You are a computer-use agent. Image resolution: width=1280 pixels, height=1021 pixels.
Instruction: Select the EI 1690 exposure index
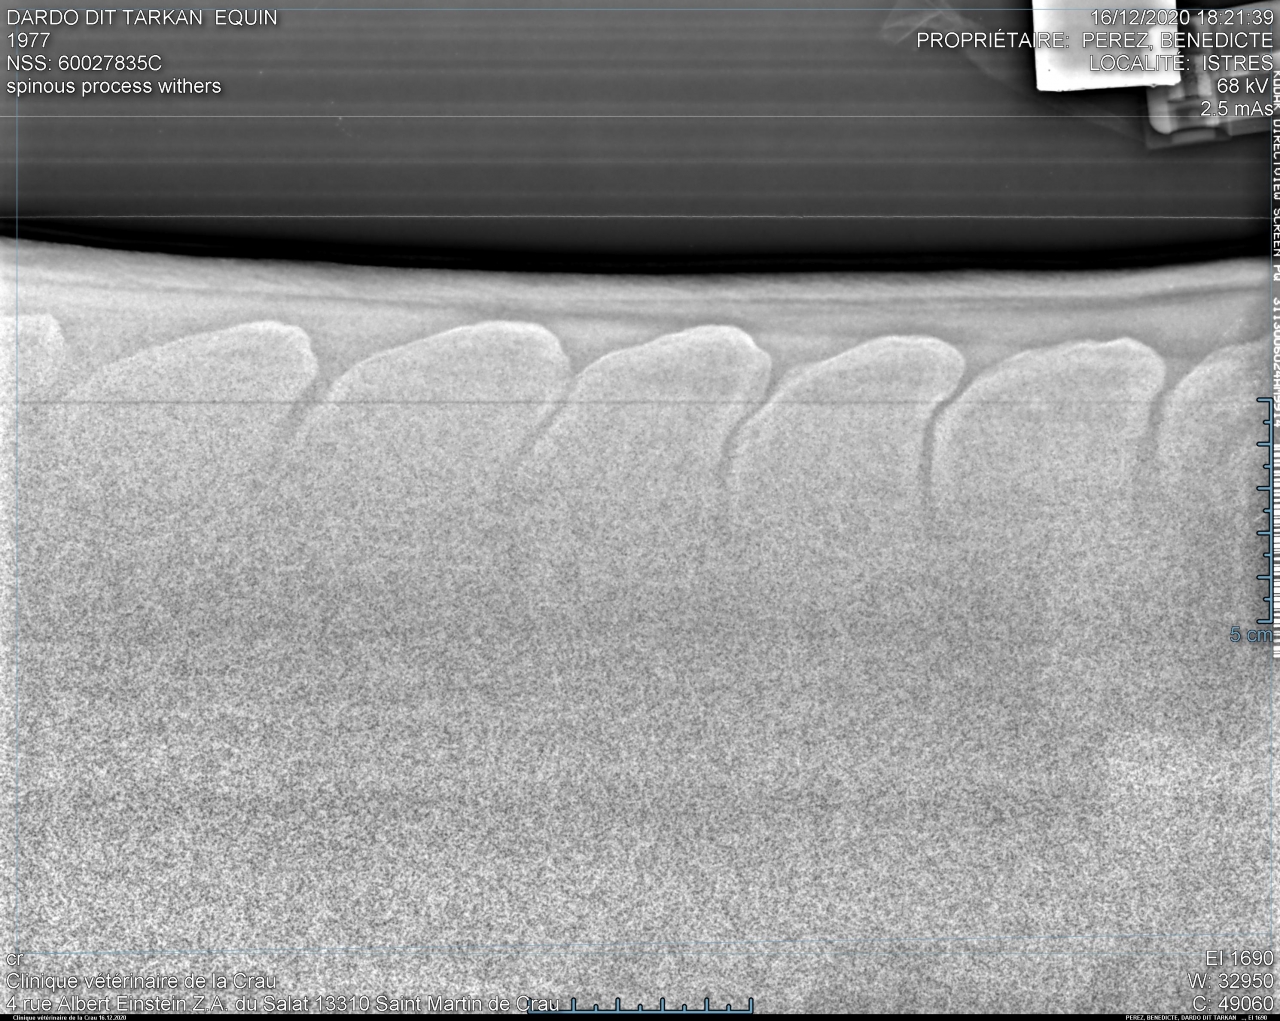1239,958
